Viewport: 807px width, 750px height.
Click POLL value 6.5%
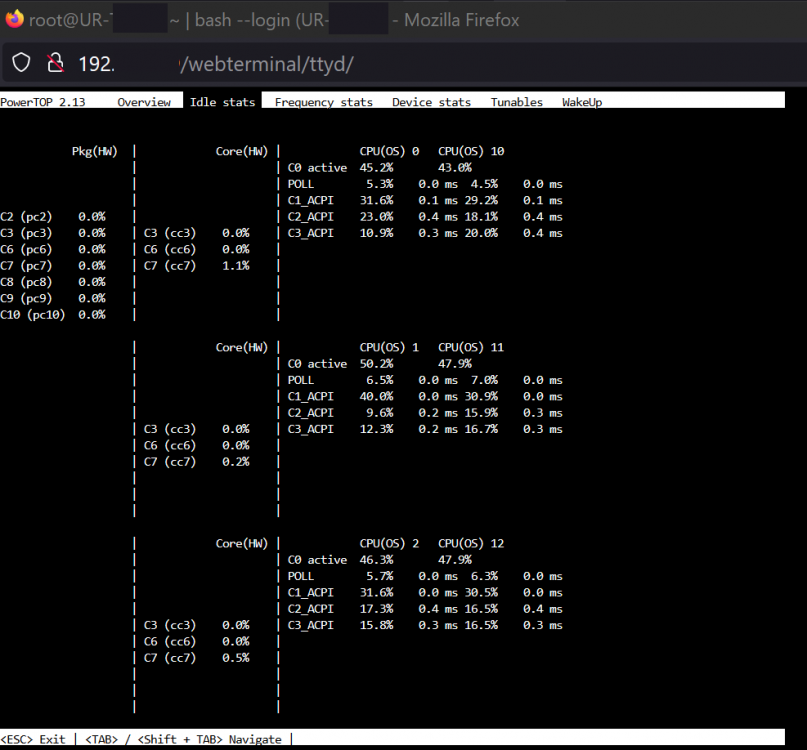pos(380,380)
